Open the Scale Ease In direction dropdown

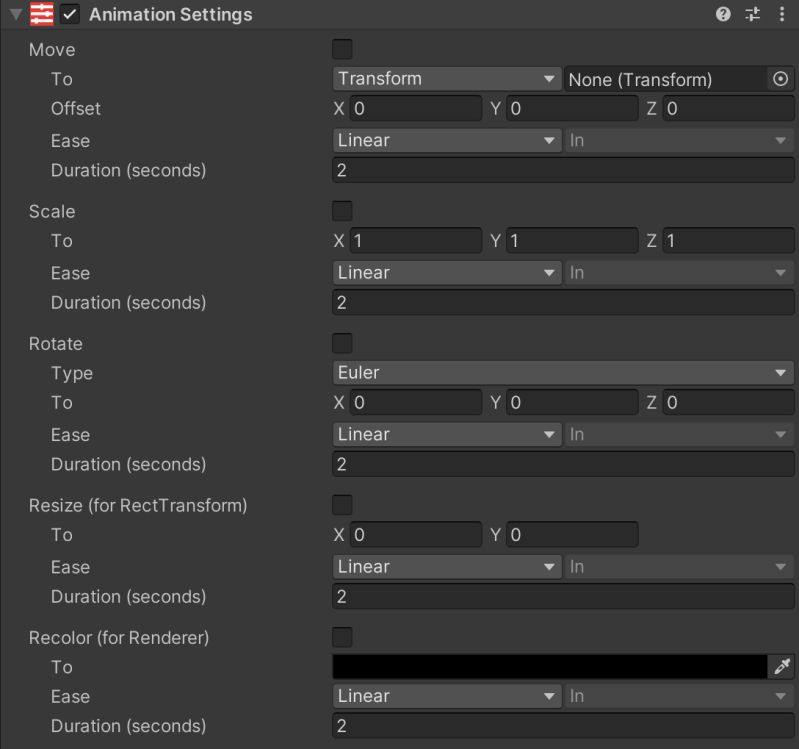(679, 273)
